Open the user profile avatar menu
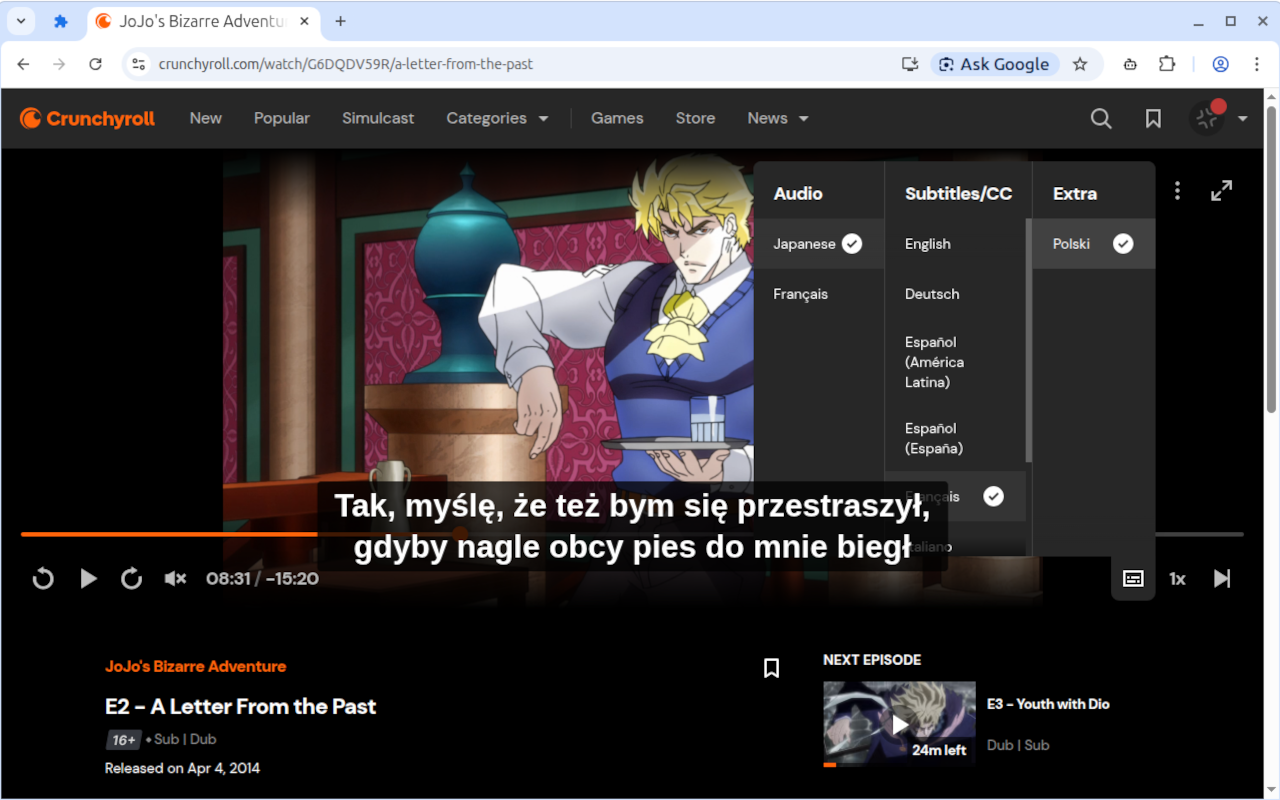 [1207, 119]
